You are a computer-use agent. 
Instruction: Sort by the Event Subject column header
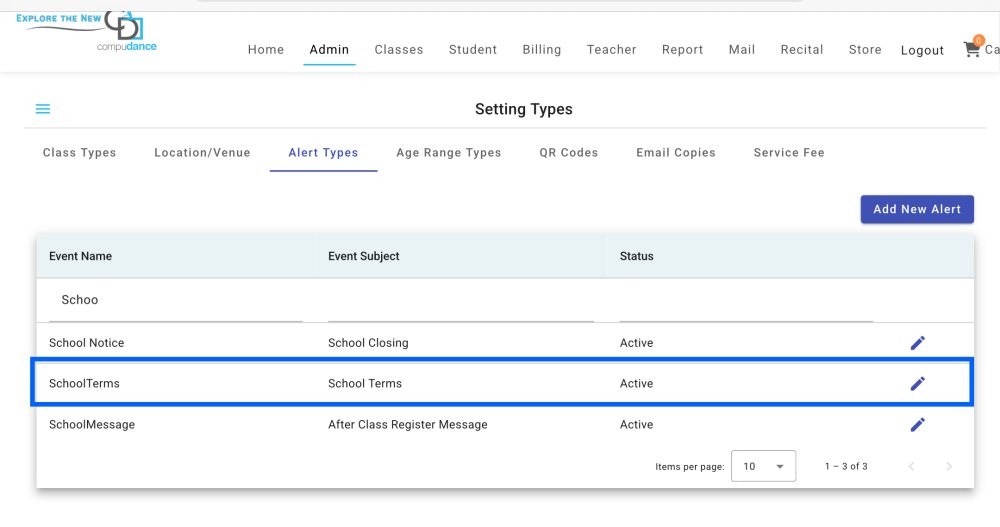(x=364, y=256)
